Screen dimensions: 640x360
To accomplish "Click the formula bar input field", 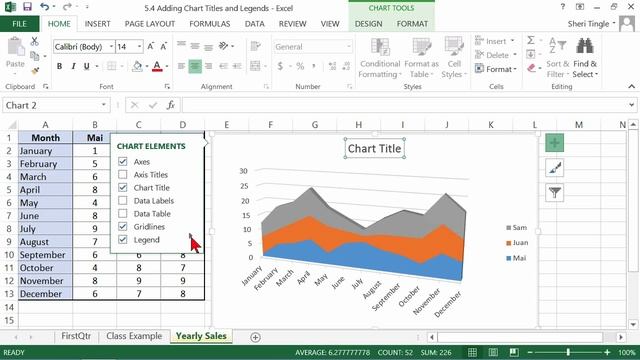I will coord(403,105).
